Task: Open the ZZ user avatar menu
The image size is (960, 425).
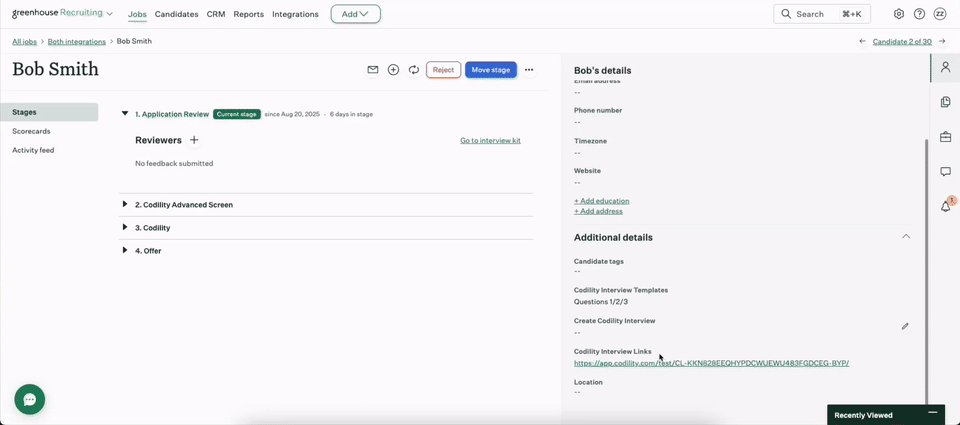Action: click(x=940, y=14)
